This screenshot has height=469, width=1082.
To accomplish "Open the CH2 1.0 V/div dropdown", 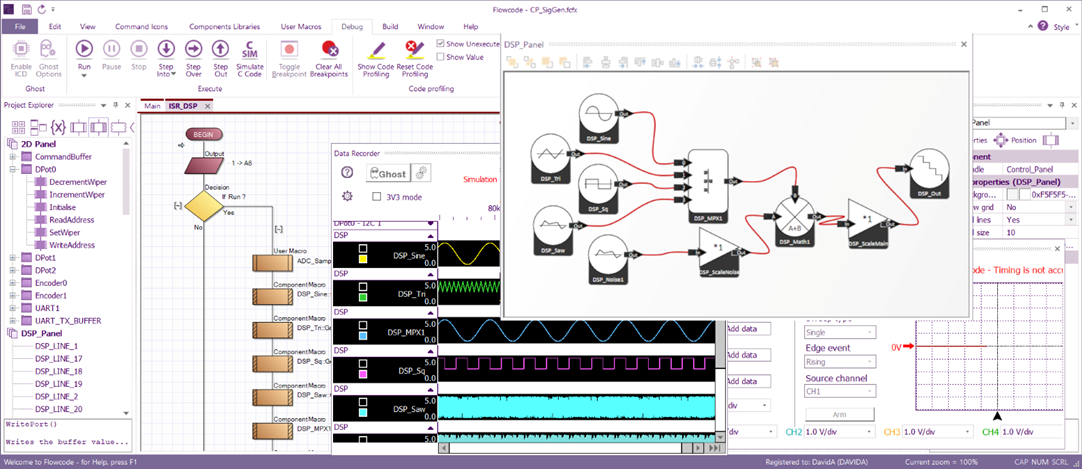I will 840,431.
